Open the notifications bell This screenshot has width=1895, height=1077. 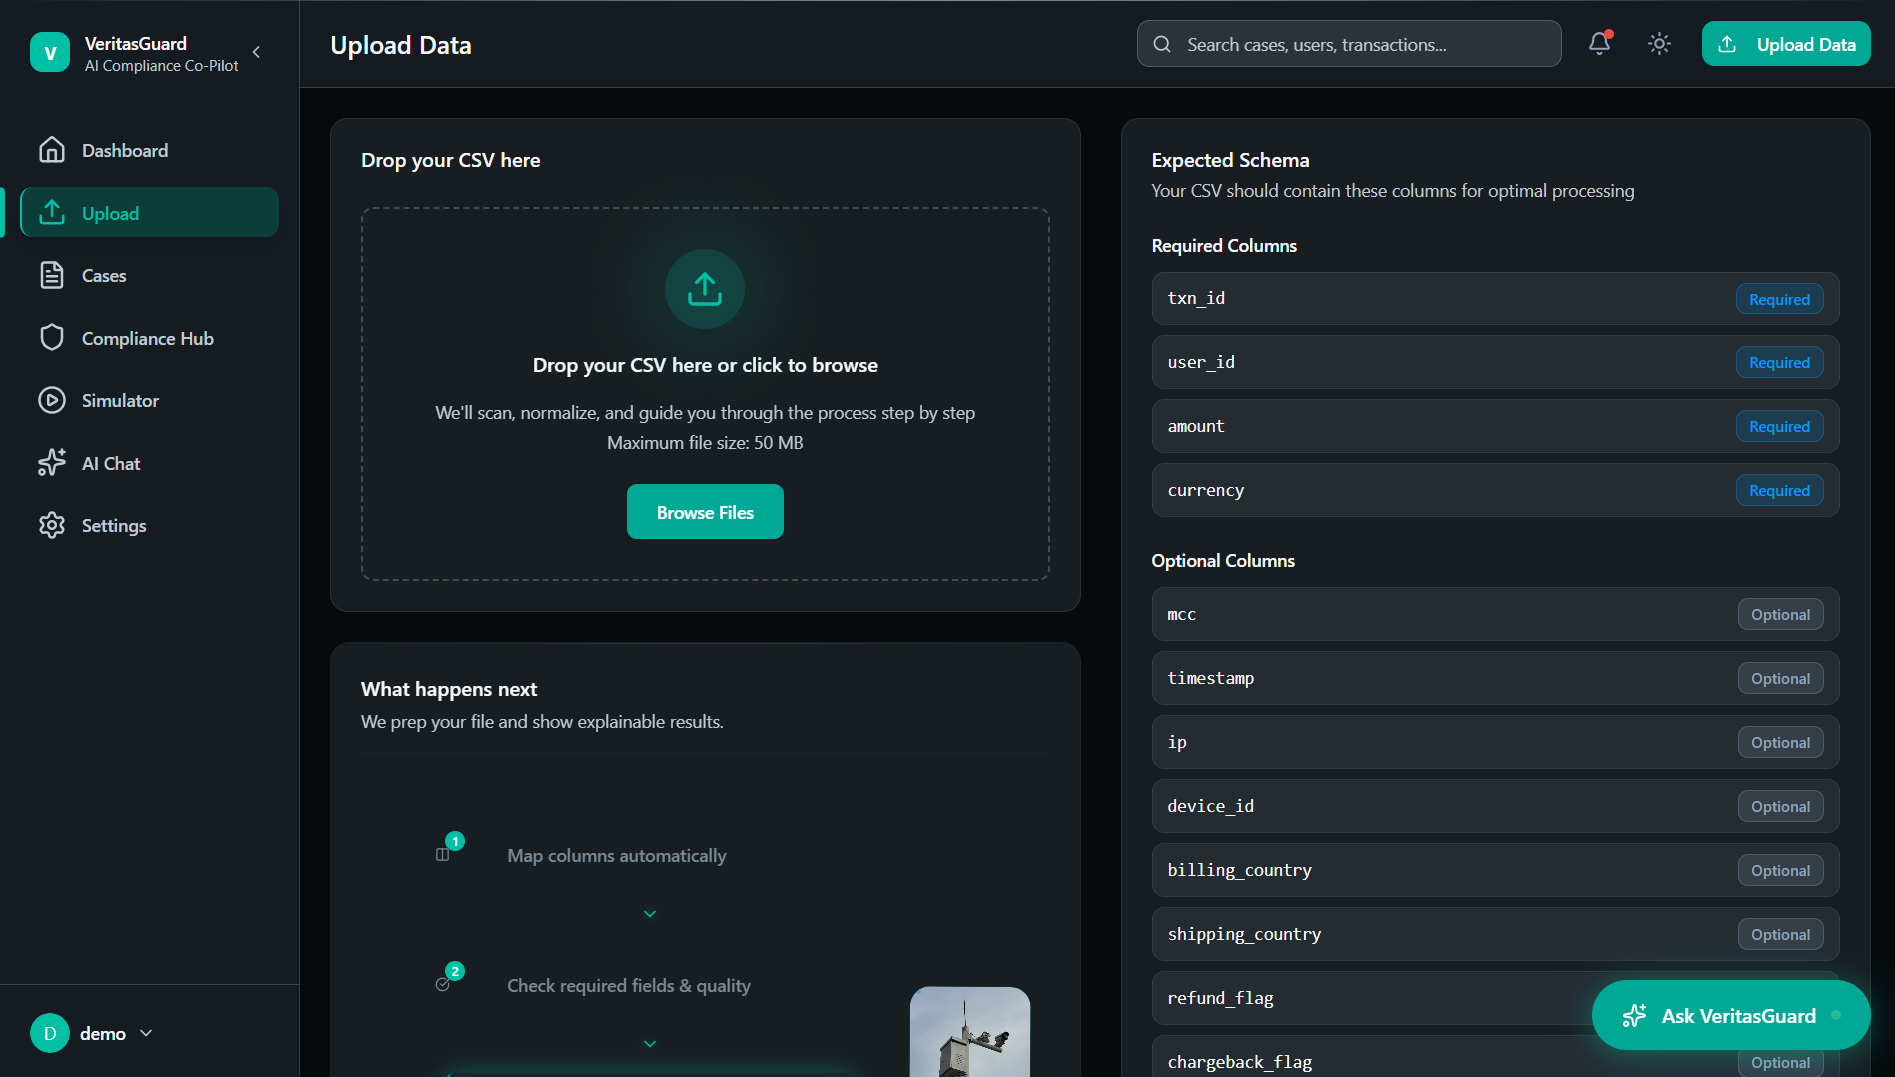[1599, 43]
